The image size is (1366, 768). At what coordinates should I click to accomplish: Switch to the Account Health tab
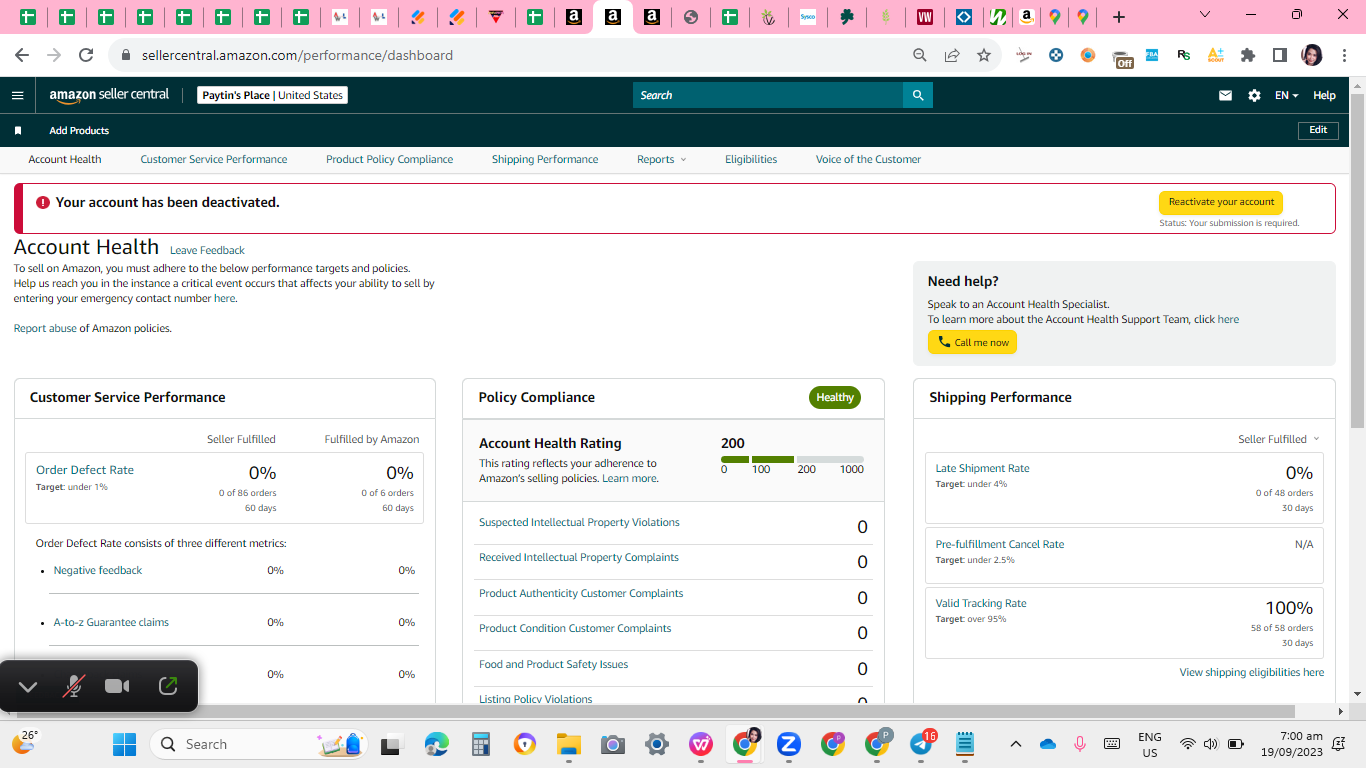point(65,159)
